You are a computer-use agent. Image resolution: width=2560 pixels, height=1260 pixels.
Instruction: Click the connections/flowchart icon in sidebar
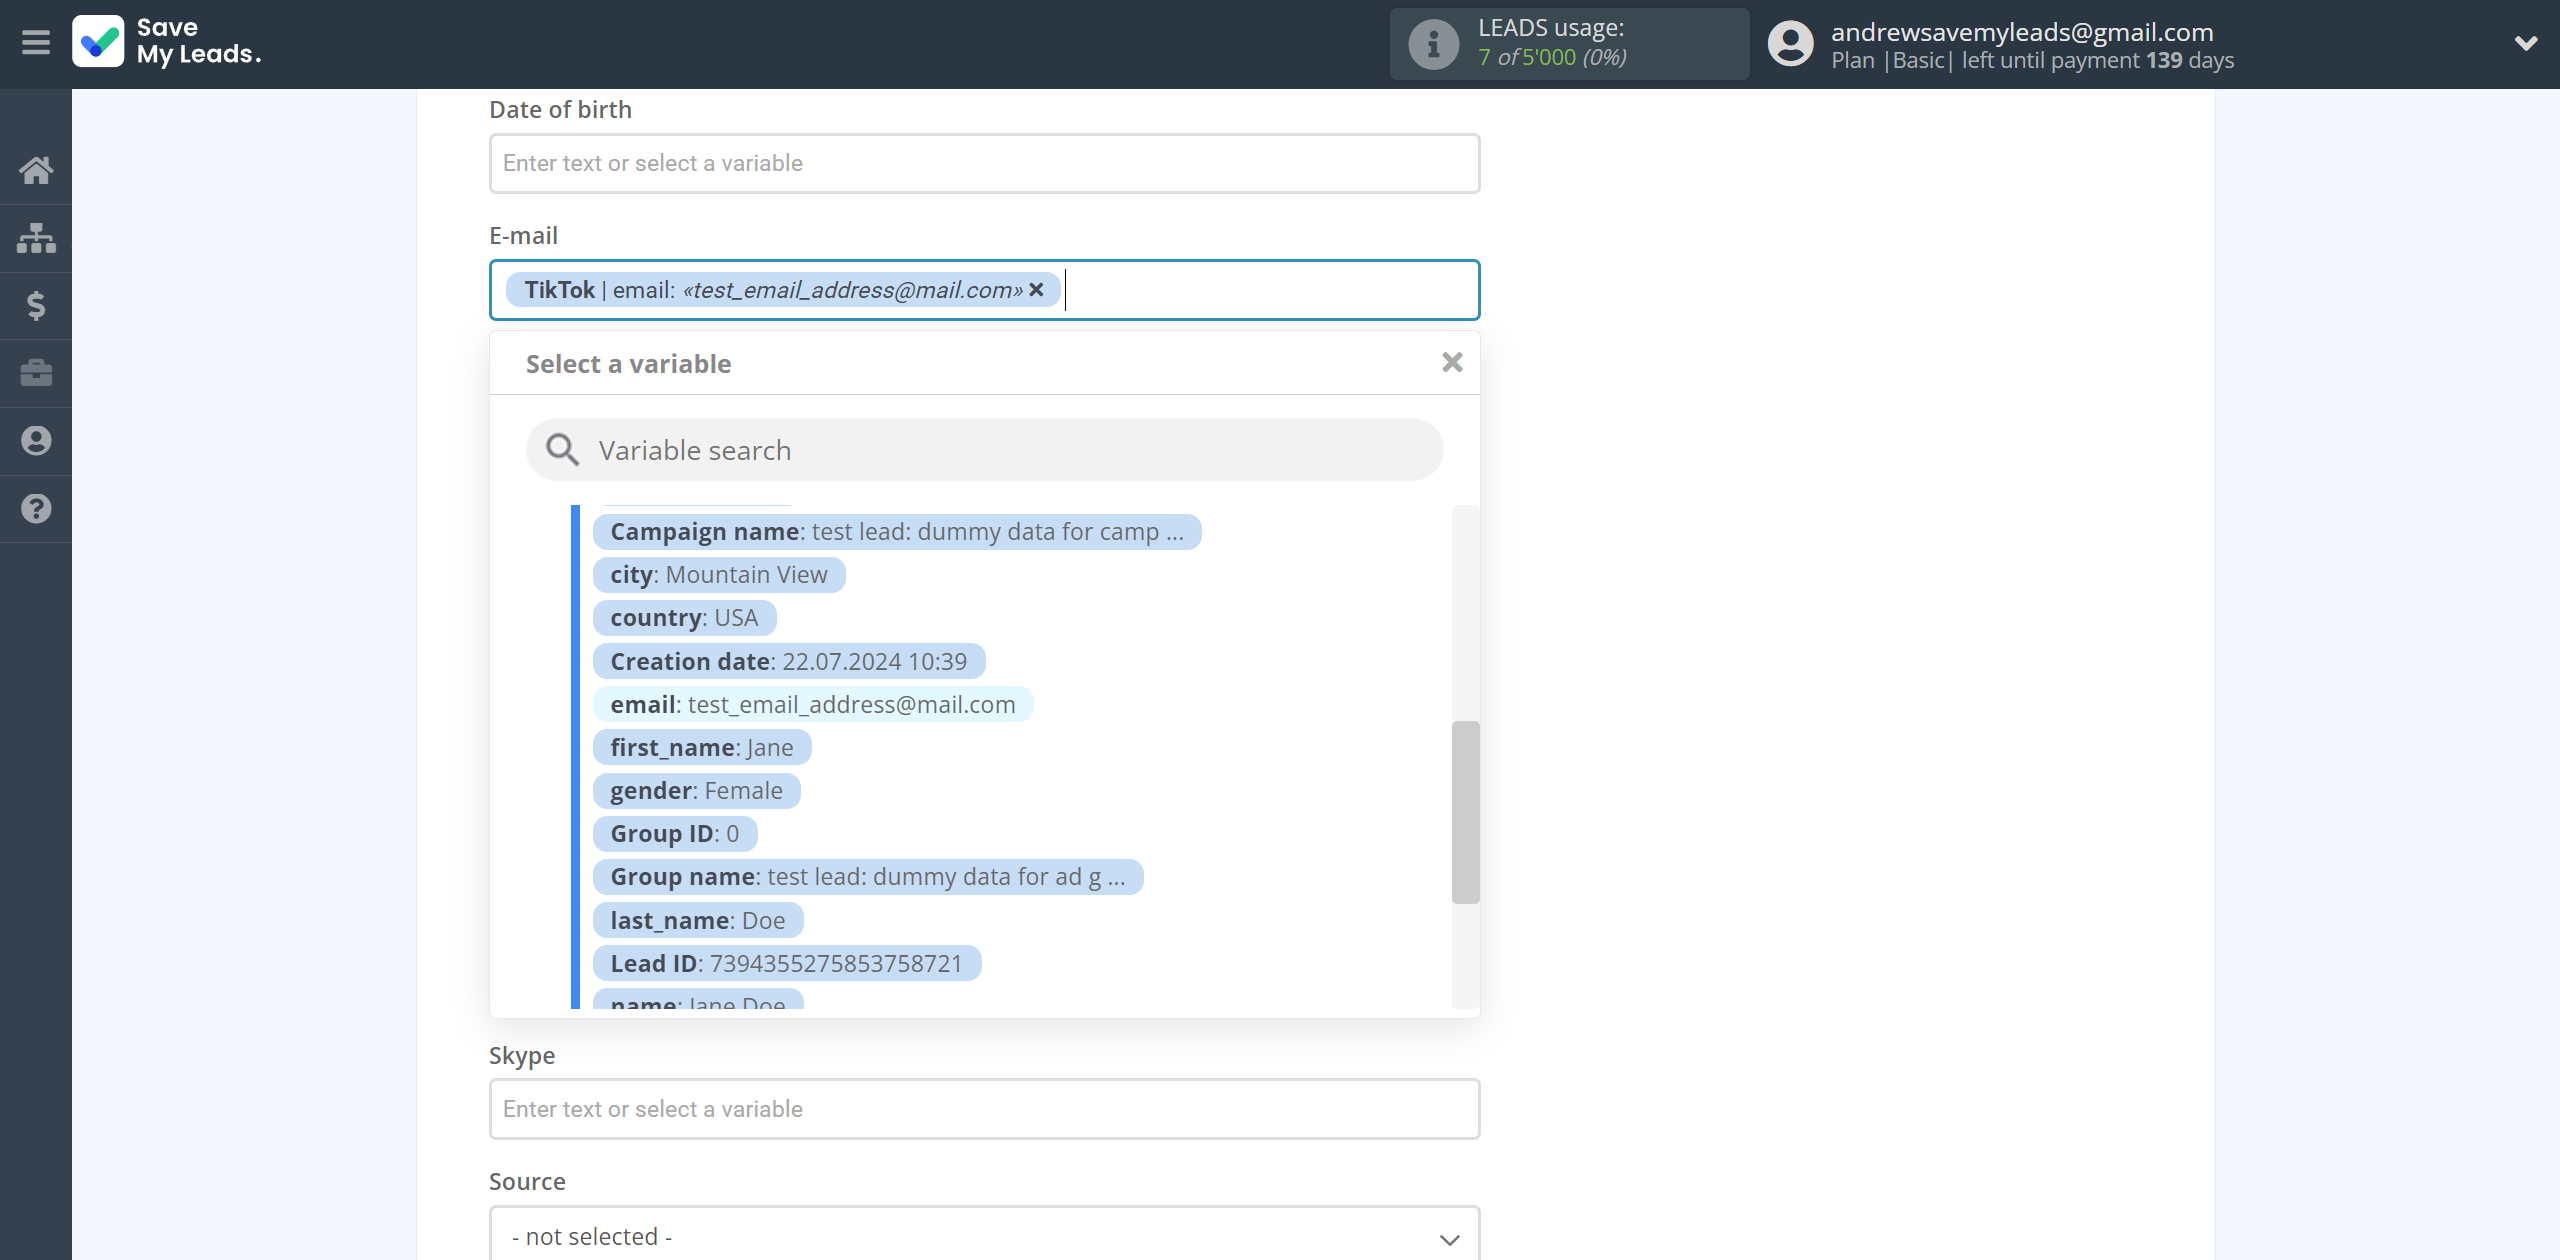point(36,237)
